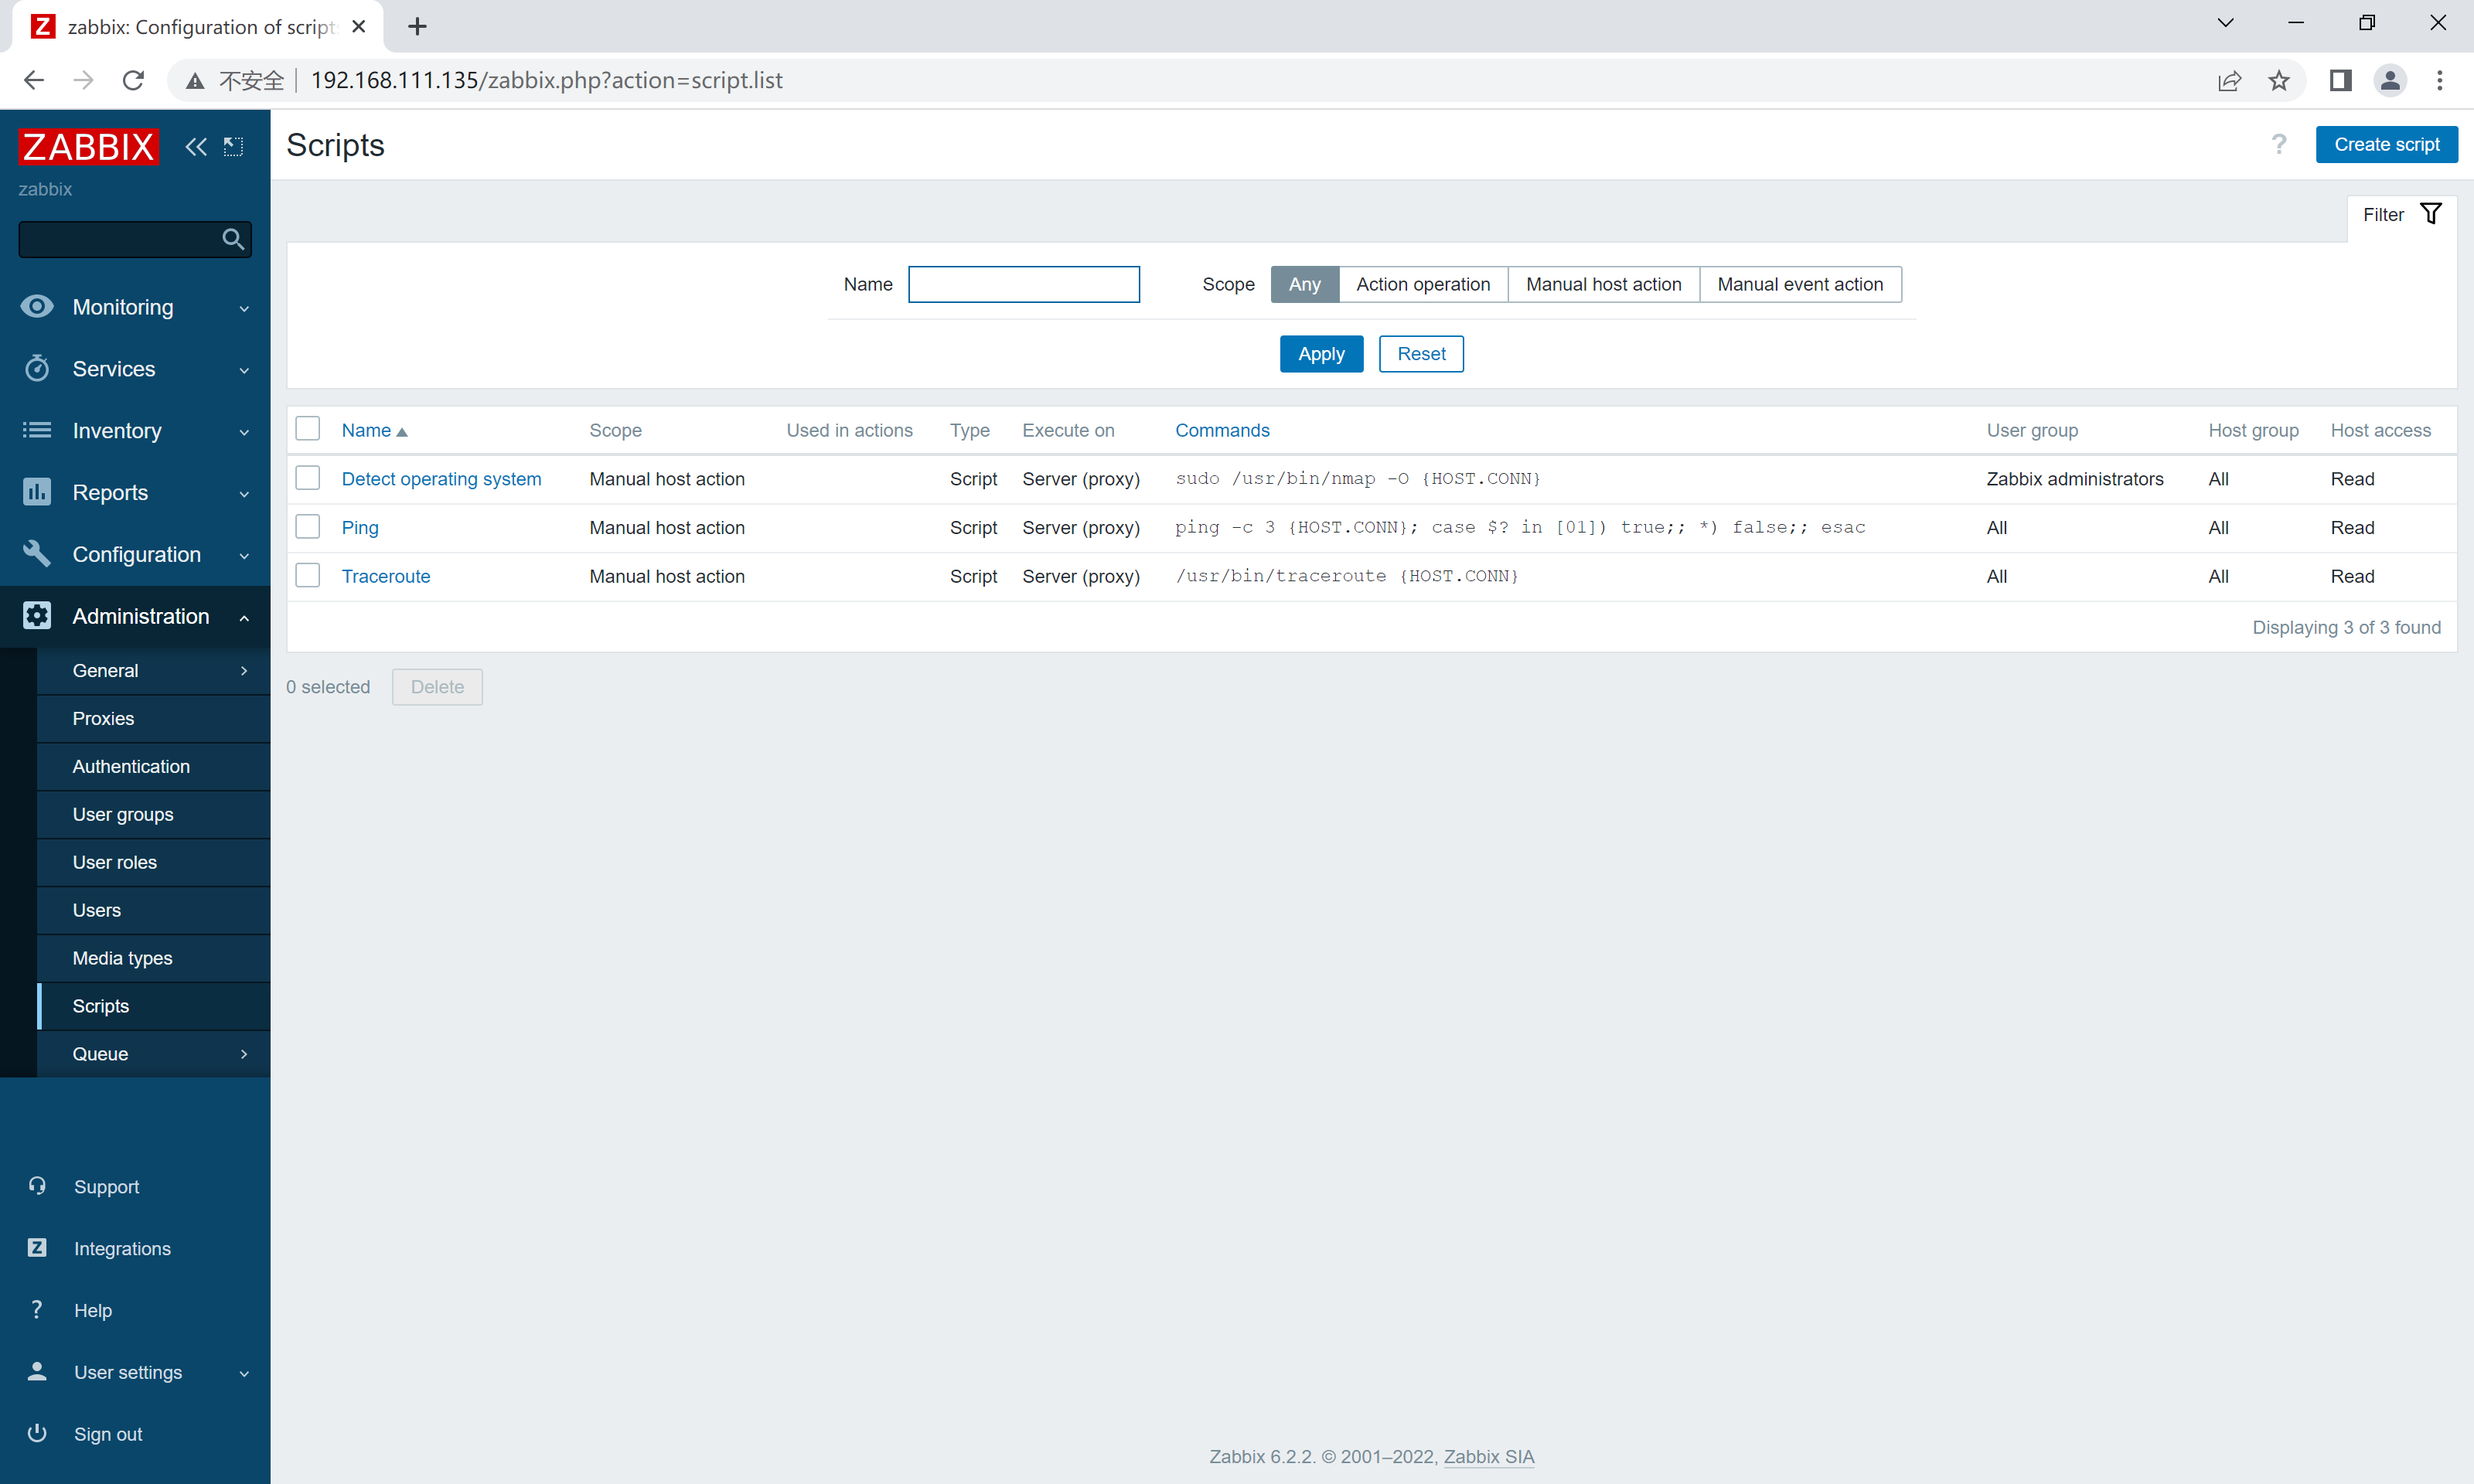Go back using browser back arrow
Screen dimensions: 2474x1484
(x=34, y=80)
